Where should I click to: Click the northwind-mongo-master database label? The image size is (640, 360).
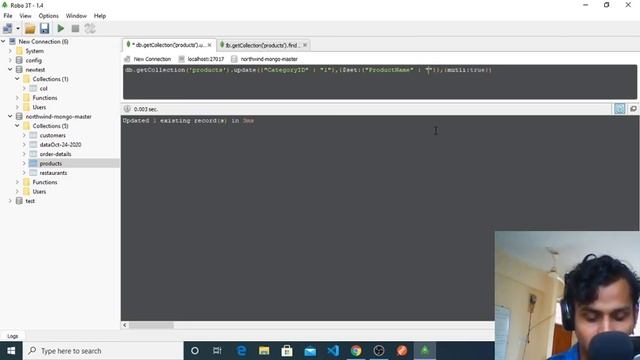click(269, 59)
